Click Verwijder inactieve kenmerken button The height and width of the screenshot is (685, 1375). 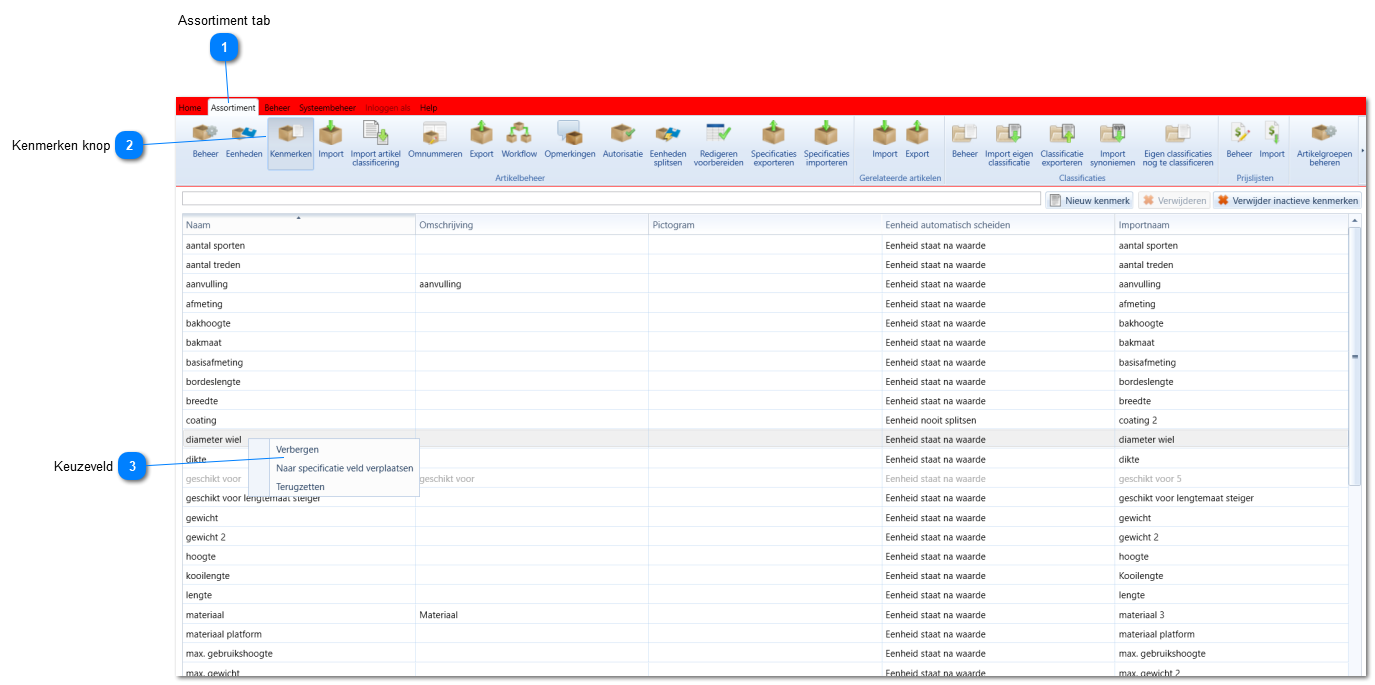pos(1287,200)
